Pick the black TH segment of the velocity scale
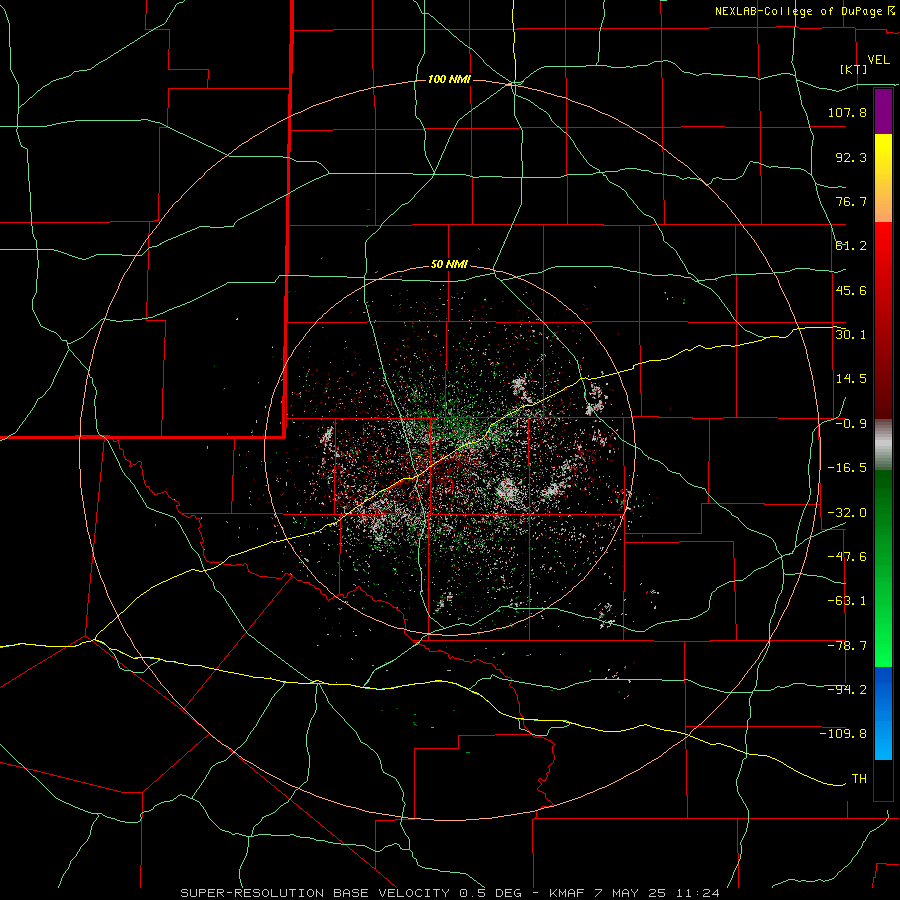 [883, 779]
